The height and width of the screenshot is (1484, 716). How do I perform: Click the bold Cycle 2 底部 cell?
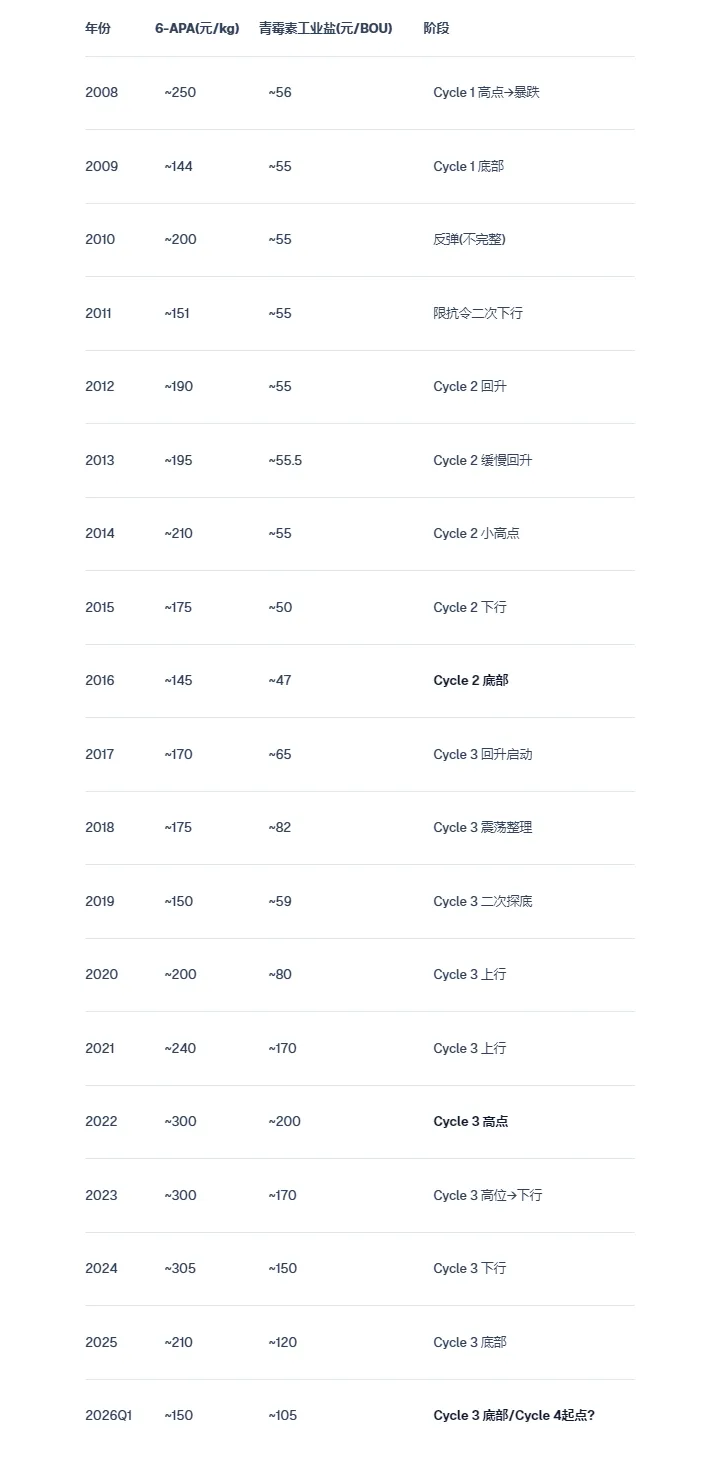tap(470, 681)
